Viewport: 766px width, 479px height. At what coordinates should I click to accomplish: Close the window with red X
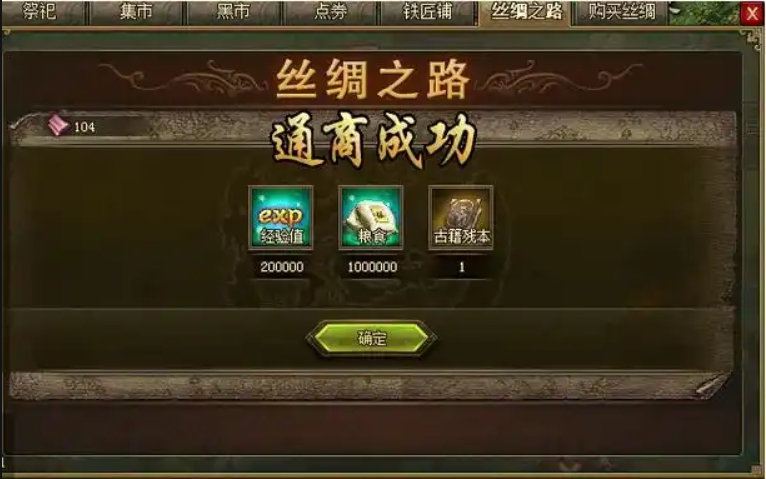(752, 13)
